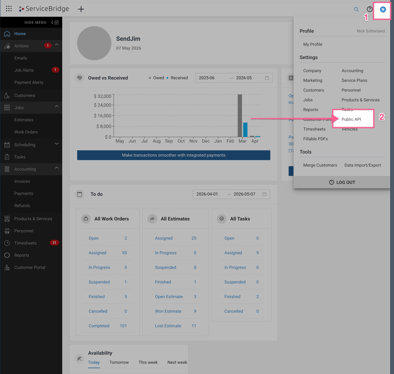Select the Tomorrow availability tab
The image size is (394, 374).
click(x=119, y=362)
